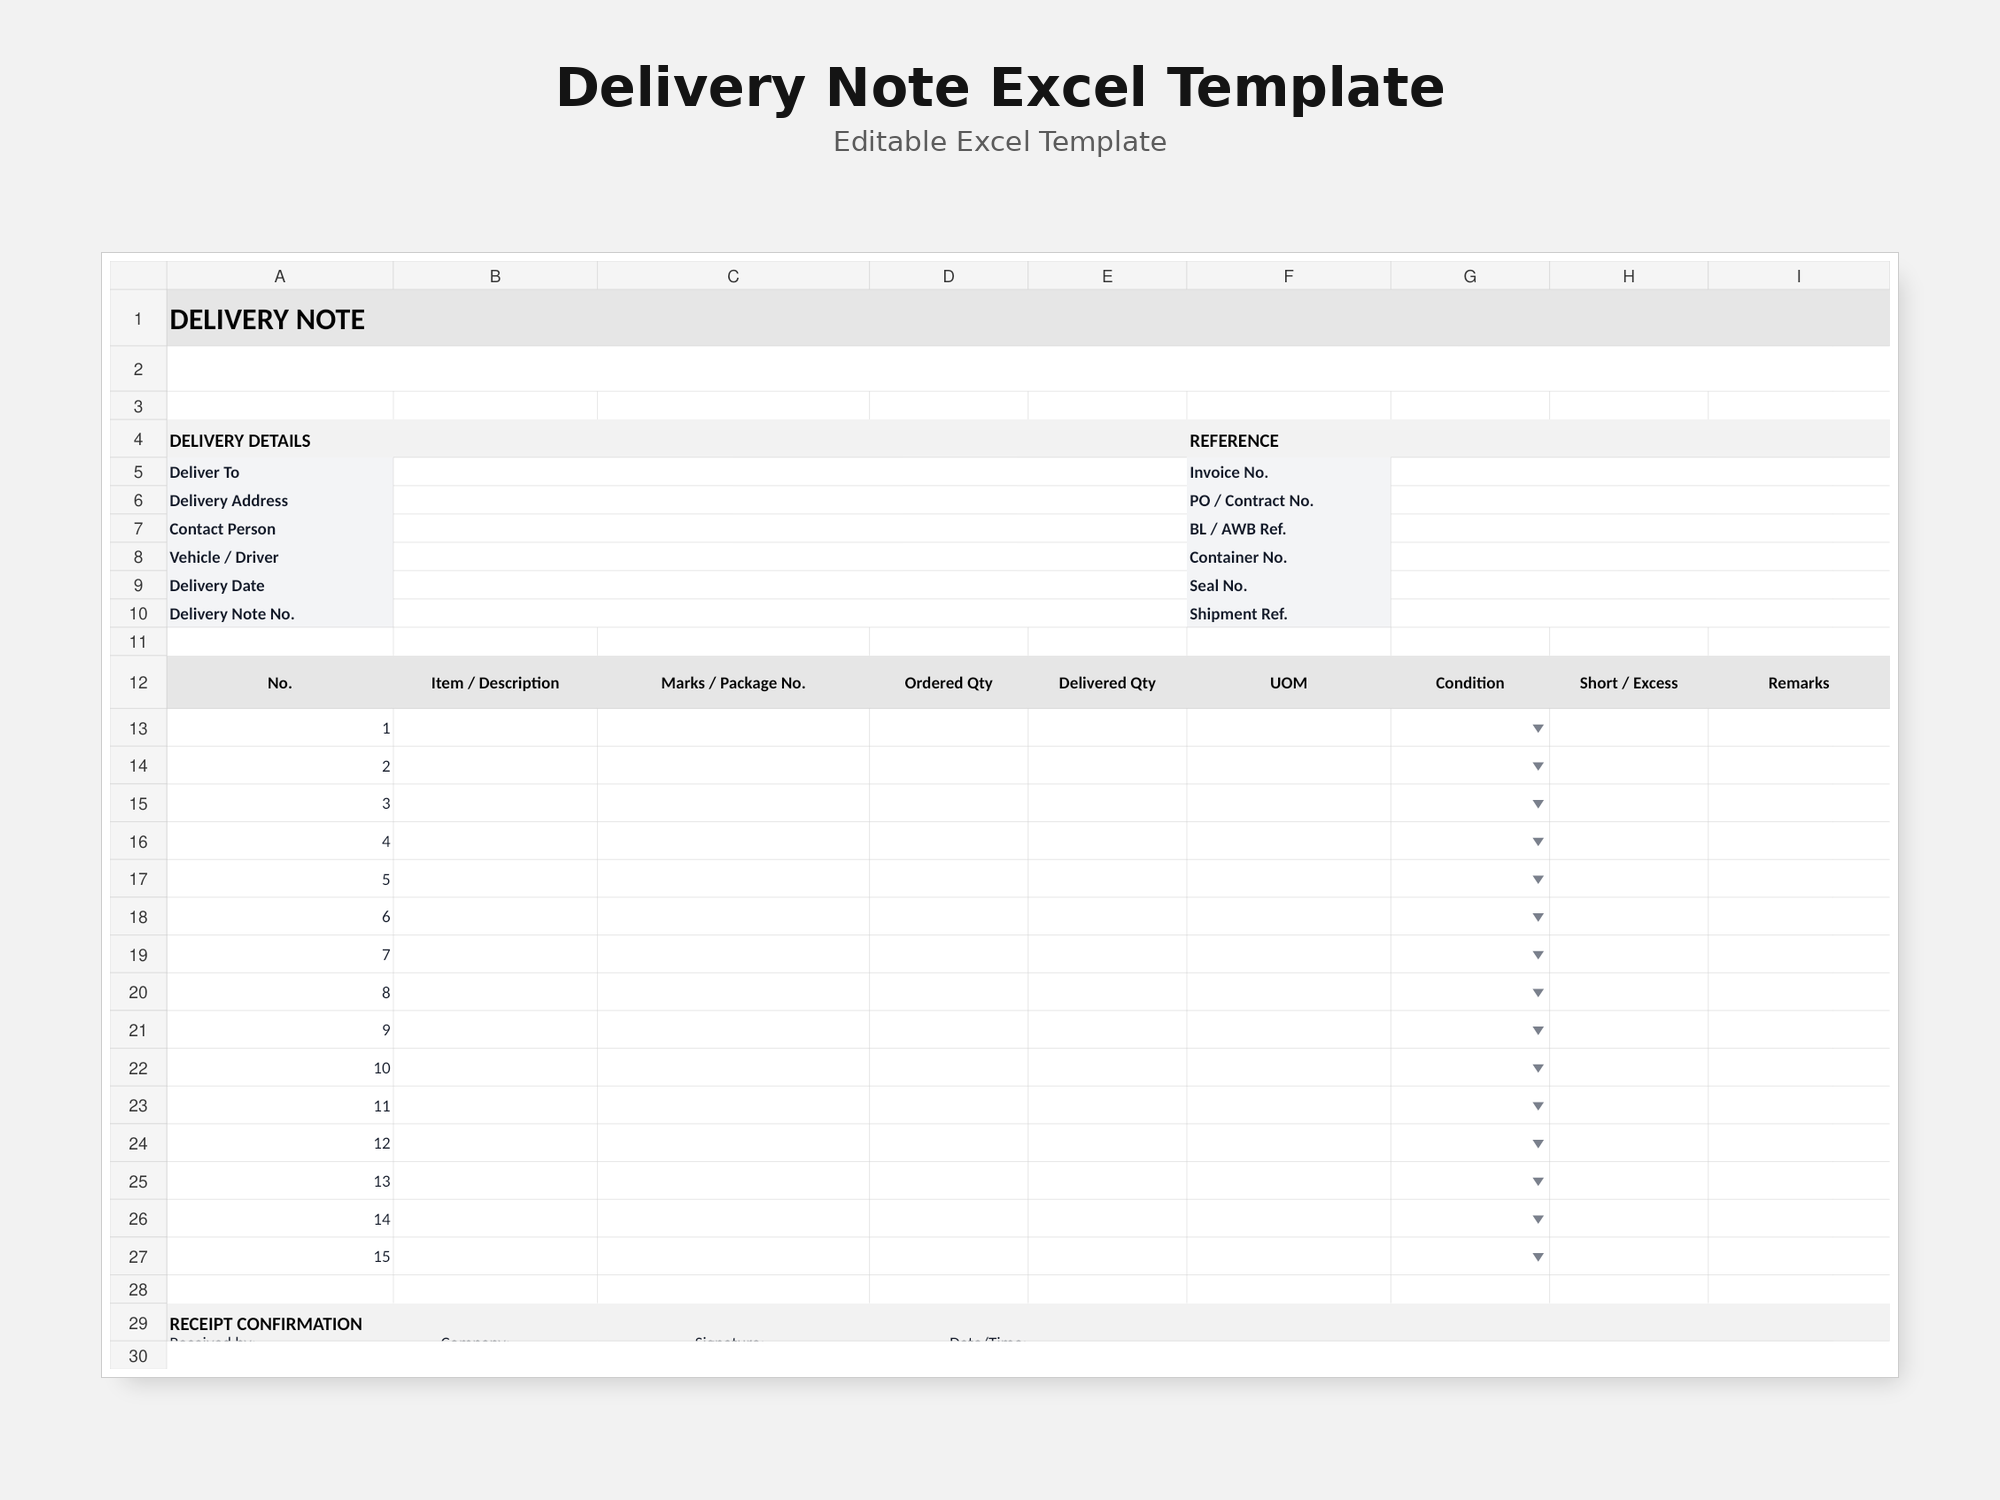Screen dimensions: 2000x1500
Task: Click the Invoice No. value field
Action: [x=1640, y=472]
